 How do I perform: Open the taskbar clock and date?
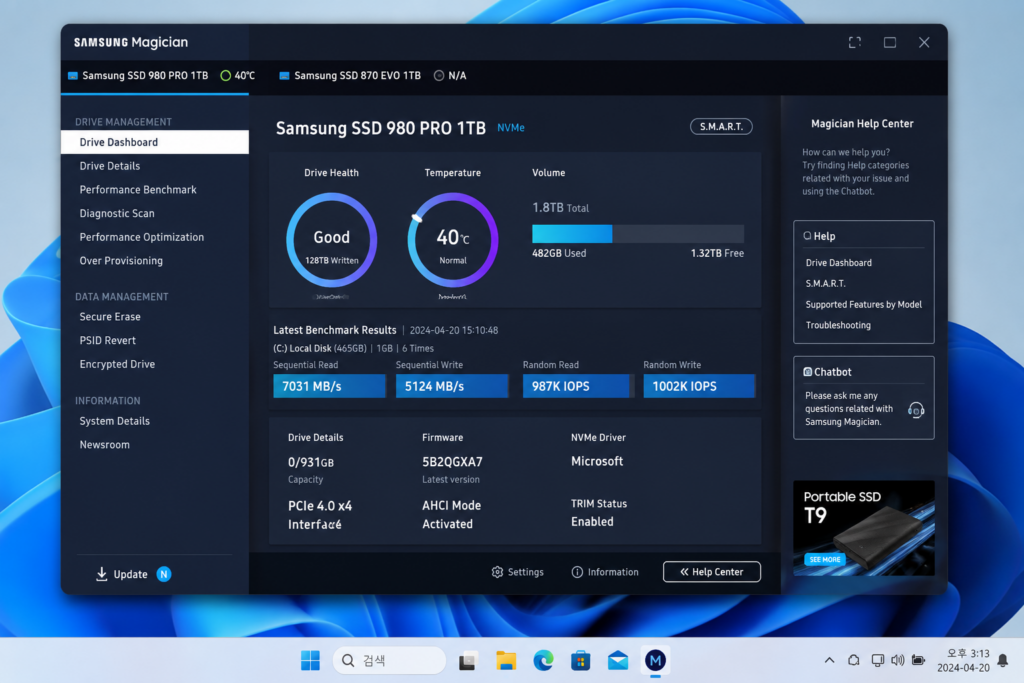963,661
